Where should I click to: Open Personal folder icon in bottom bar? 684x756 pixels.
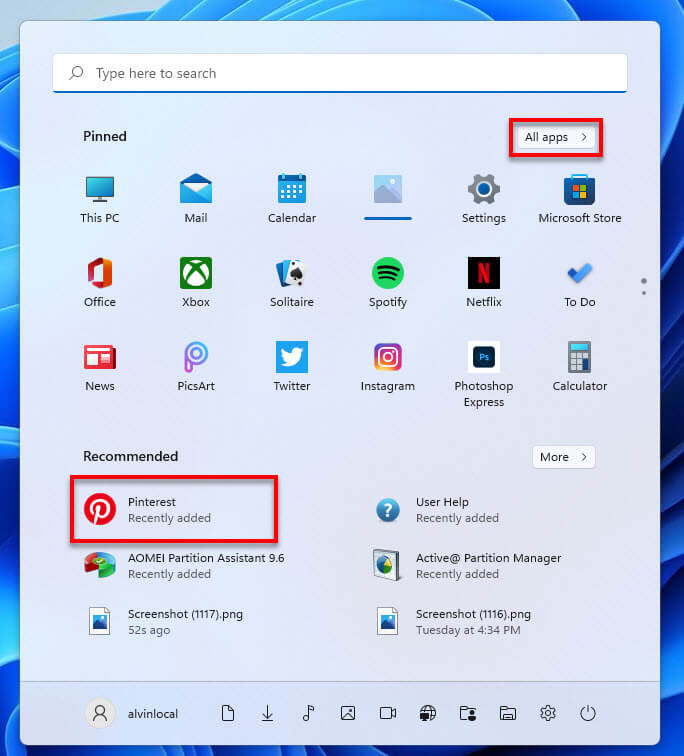click(468, 713)
